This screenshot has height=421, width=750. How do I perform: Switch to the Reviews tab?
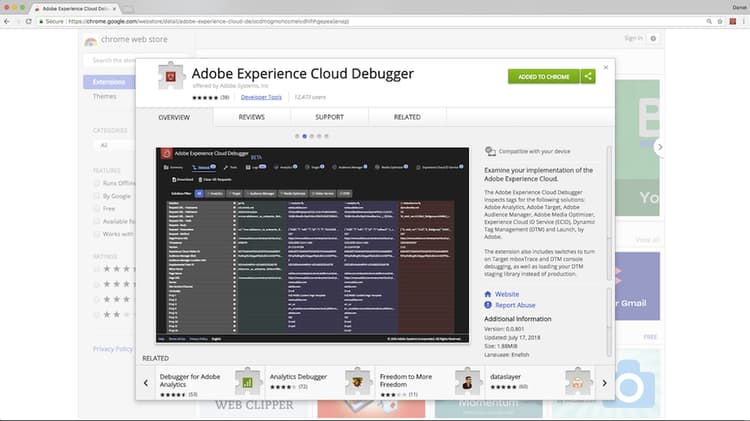pyautogui.click(x=252, y=117)
